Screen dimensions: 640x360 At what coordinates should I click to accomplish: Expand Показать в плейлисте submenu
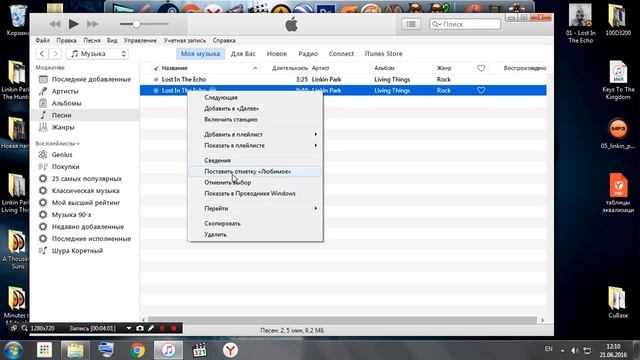click(256, 145)
